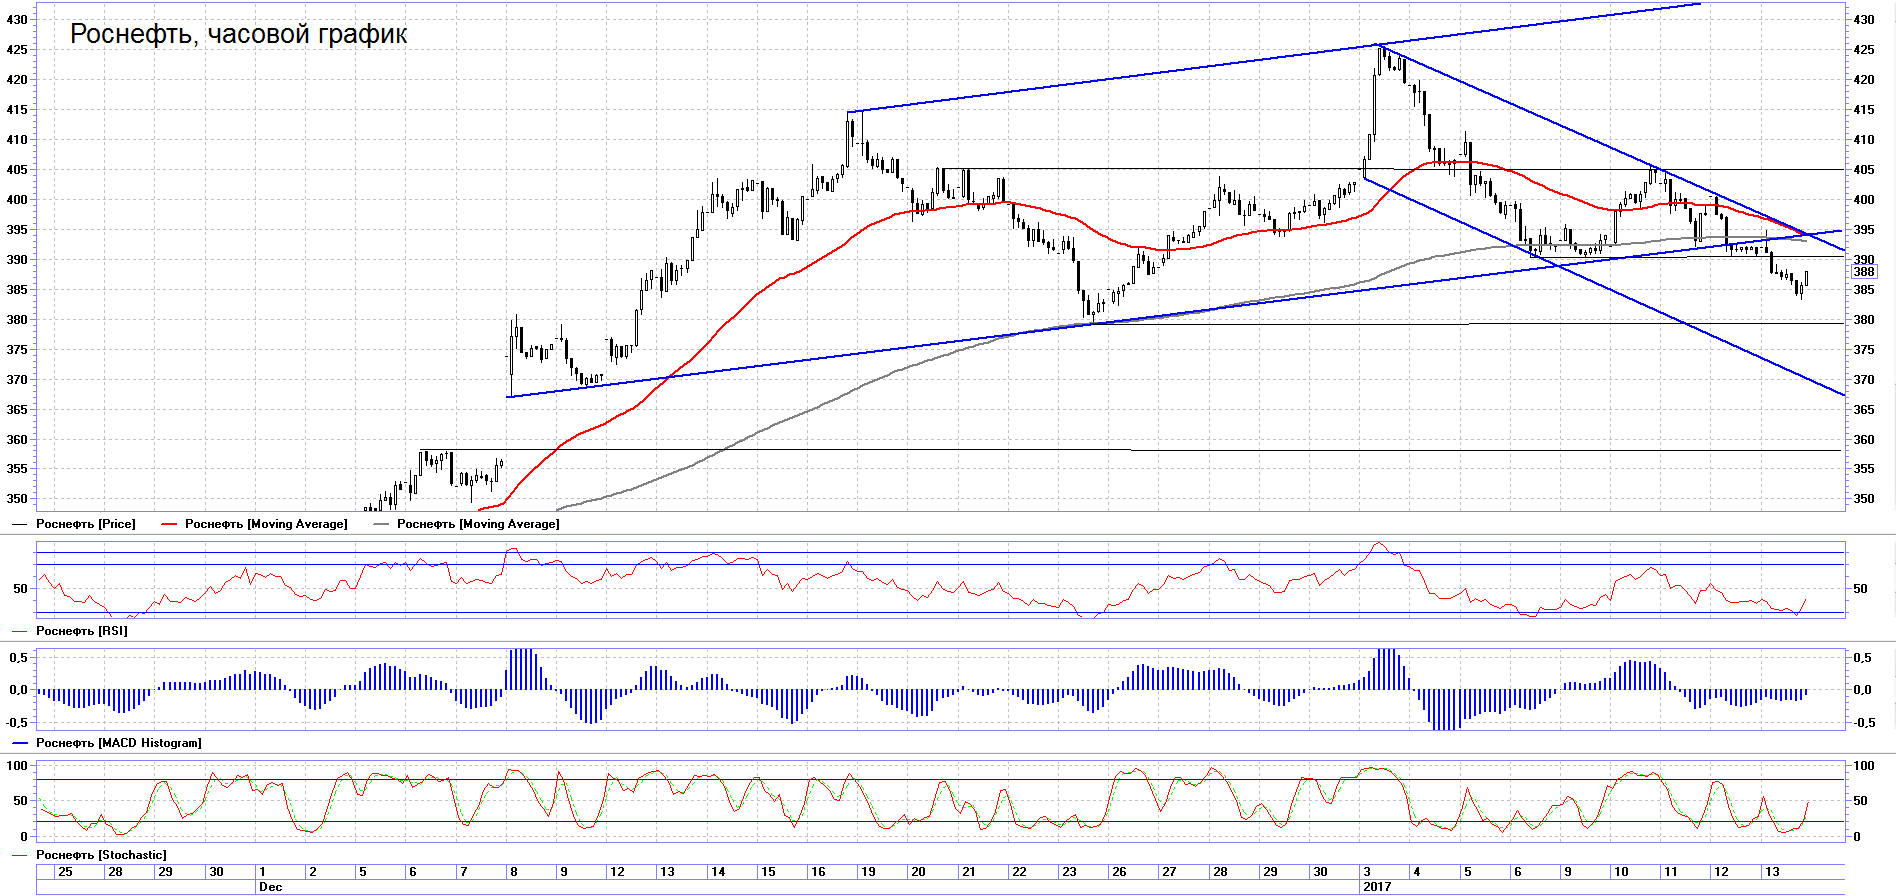
Task: Click the '415' value on the left price axis
Action: pos(17,110)
